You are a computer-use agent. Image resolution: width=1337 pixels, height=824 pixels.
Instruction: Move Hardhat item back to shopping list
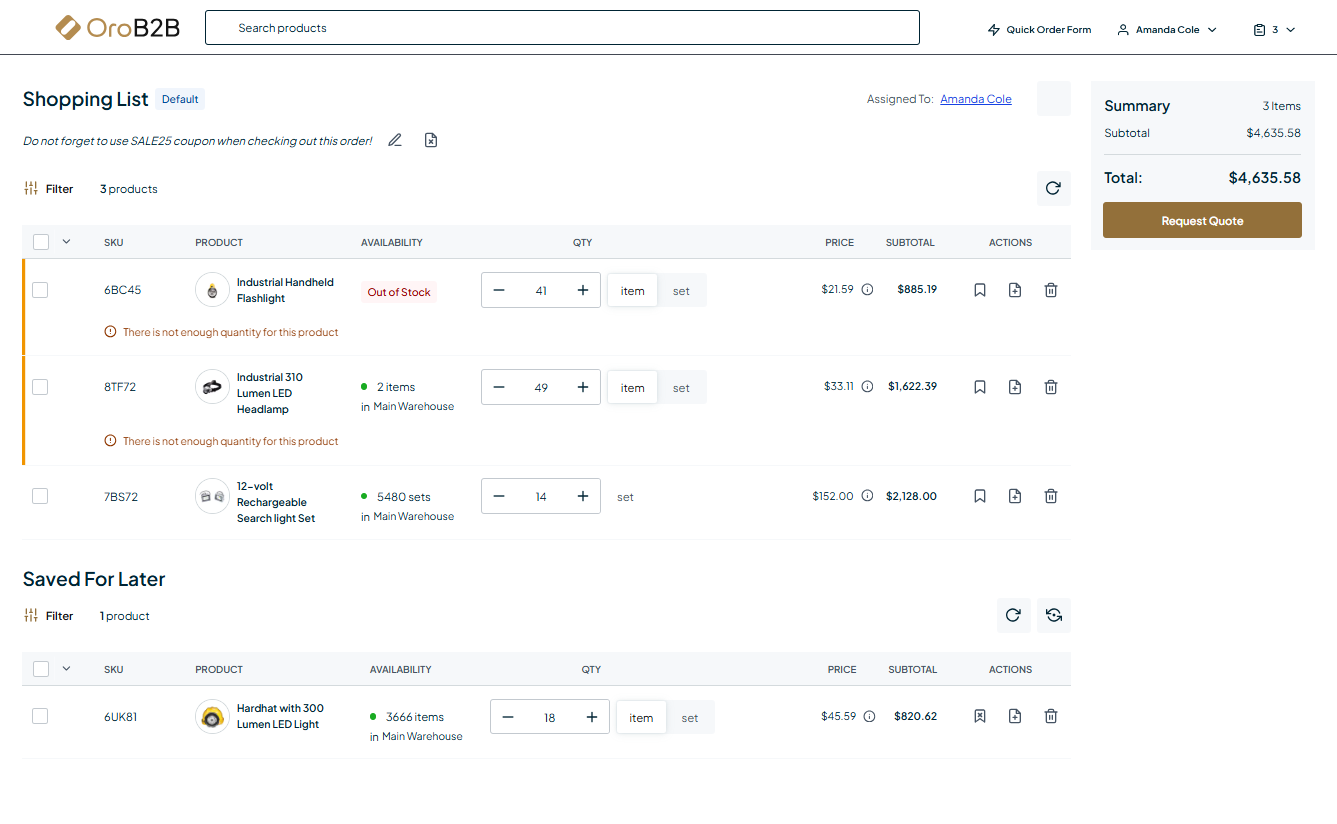click(980, 716)
